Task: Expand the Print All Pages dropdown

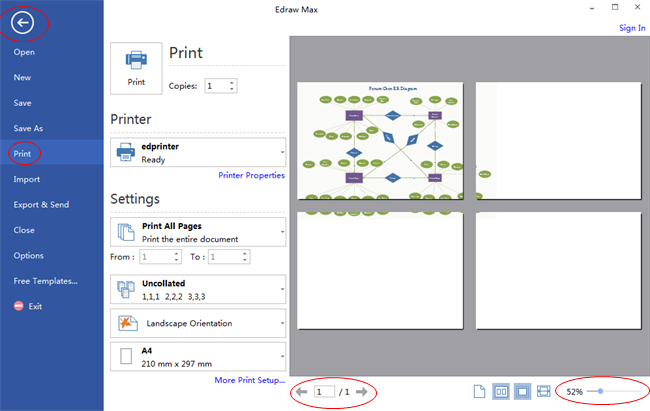Action: tap(284, 232)
